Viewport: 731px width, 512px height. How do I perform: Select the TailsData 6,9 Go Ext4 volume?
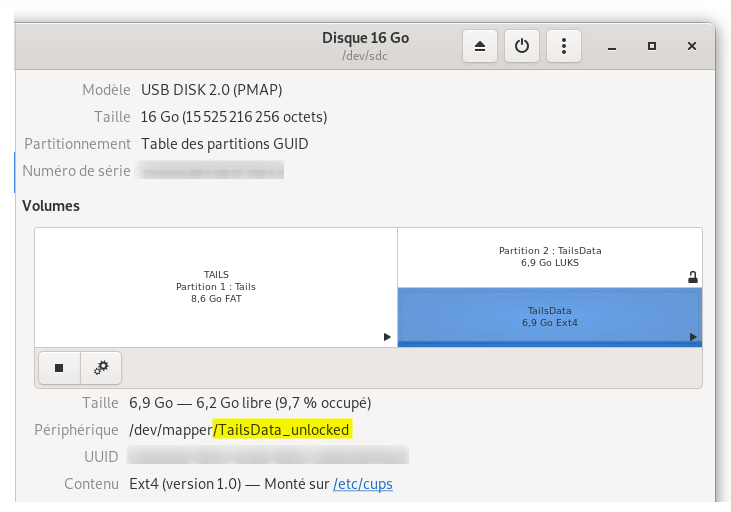click(x=549, y=316)
